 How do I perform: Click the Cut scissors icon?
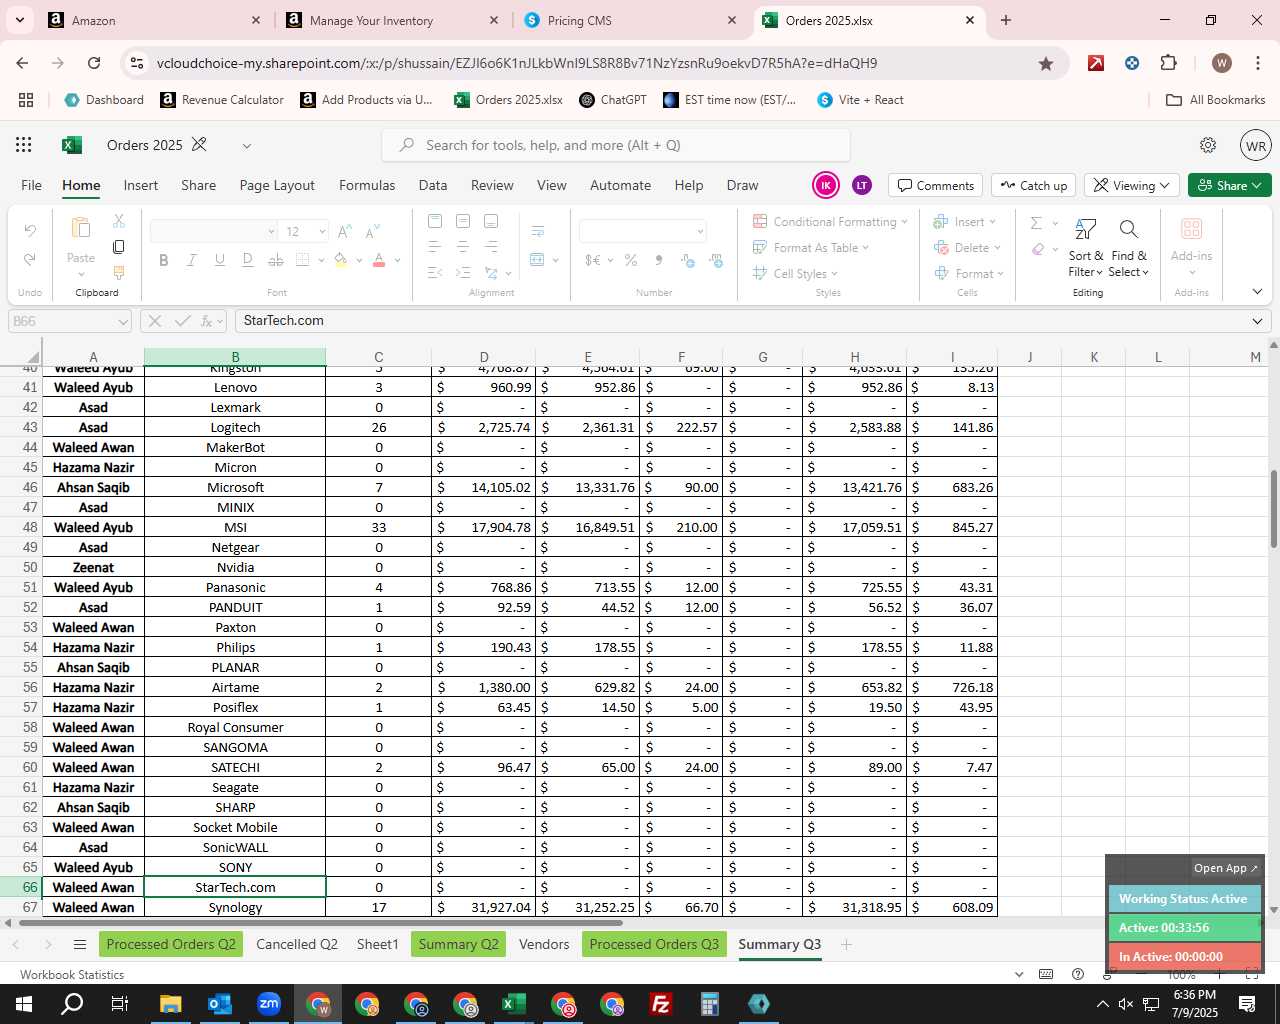119,221
